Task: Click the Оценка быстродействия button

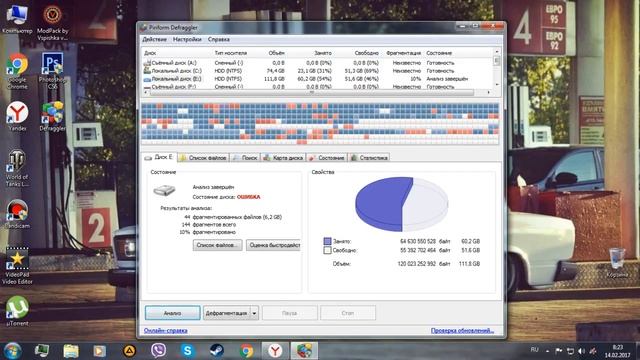Action: tap(273, 245)
